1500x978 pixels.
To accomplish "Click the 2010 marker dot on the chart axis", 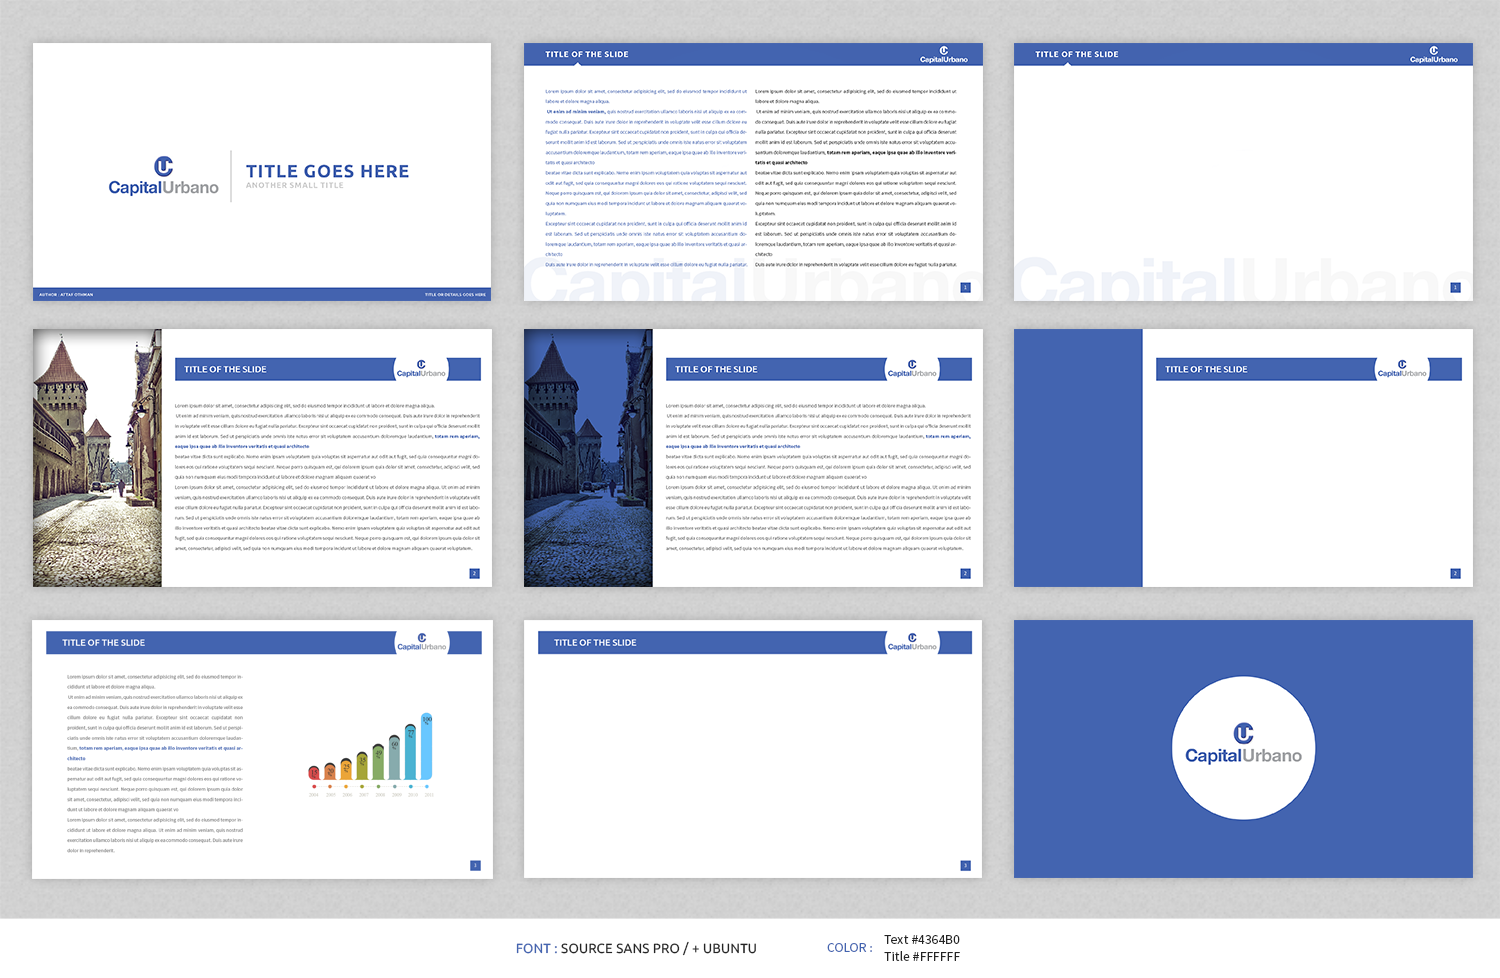I will tap(411, 786).
